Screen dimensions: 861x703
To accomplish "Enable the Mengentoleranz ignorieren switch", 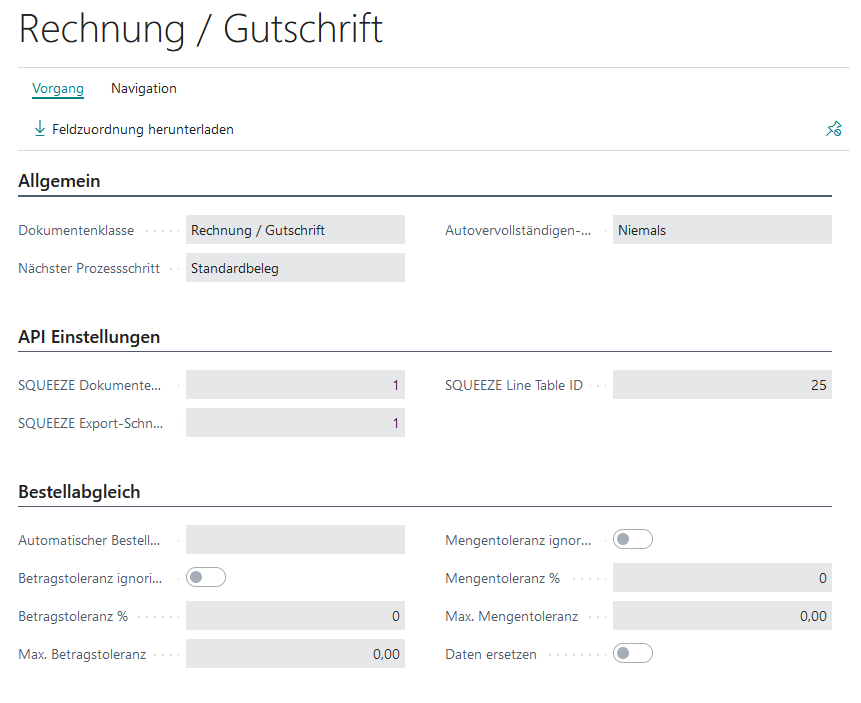I will (632, 540).
